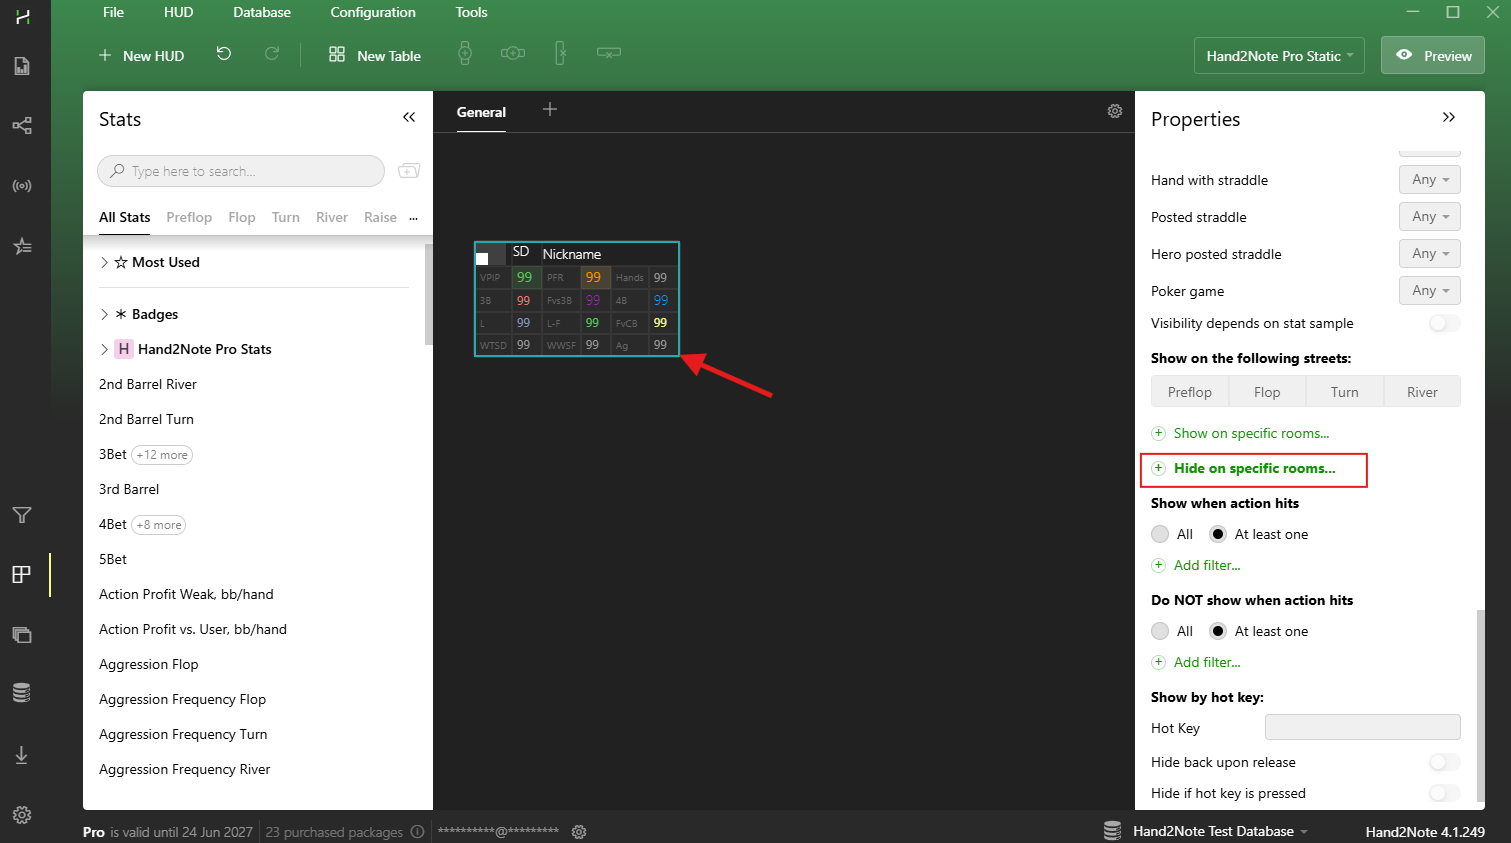
Task: Open Poker game dropdown
Action: pyautogui.click(x=1430, y=291)
